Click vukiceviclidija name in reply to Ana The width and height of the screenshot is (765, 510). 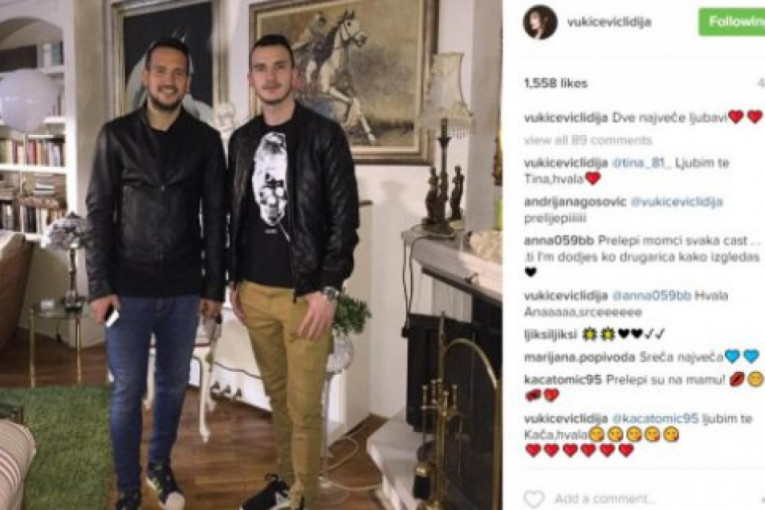(566, 296)
